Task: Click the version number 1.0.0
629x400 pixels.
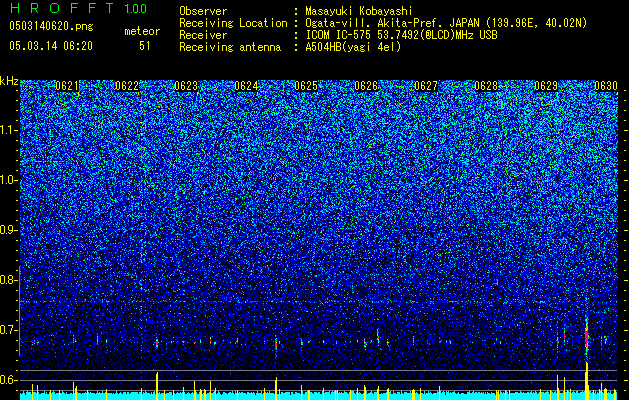Action: (136, 9)
